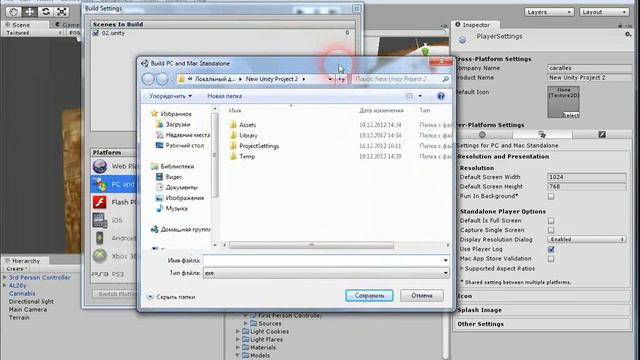Click the Сохранить button
The height and width of the screenshot is (360, 640).
(369, 296)
